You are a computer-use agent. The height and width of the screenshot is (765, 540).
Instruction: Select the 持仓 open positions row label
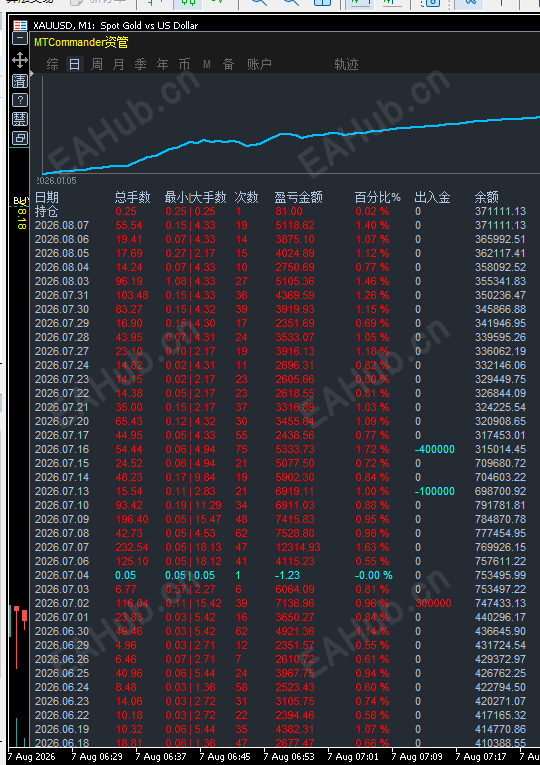pos(46,211)
